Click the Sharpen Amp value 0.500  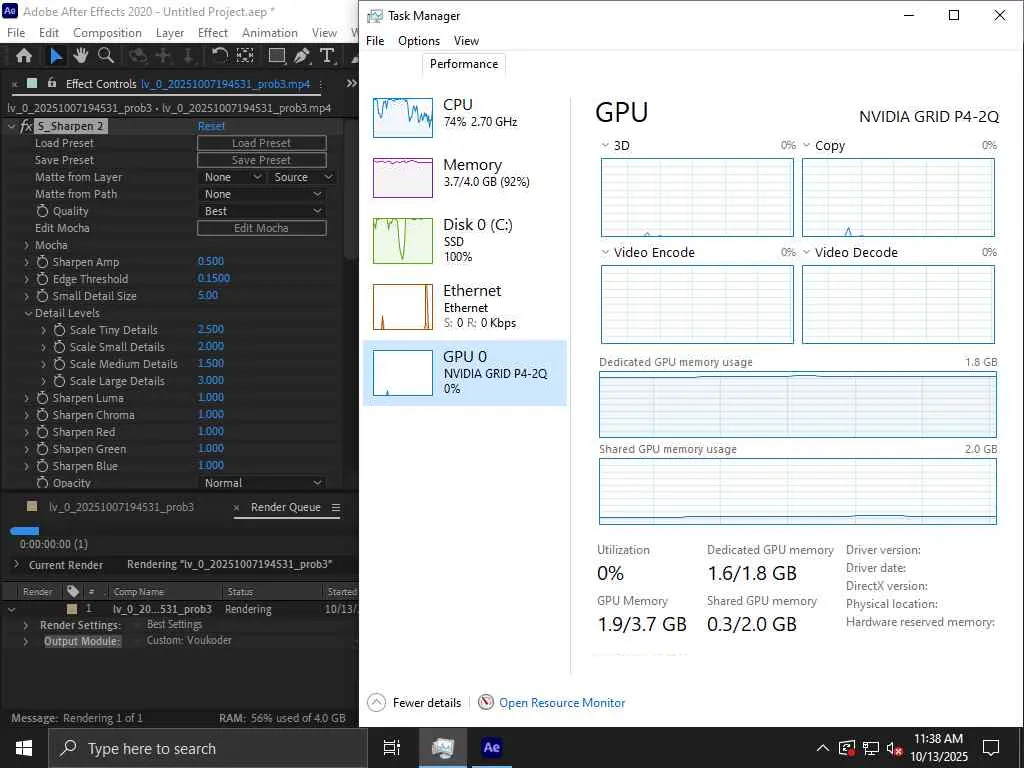pyautogui.click(x=211, y=261)
